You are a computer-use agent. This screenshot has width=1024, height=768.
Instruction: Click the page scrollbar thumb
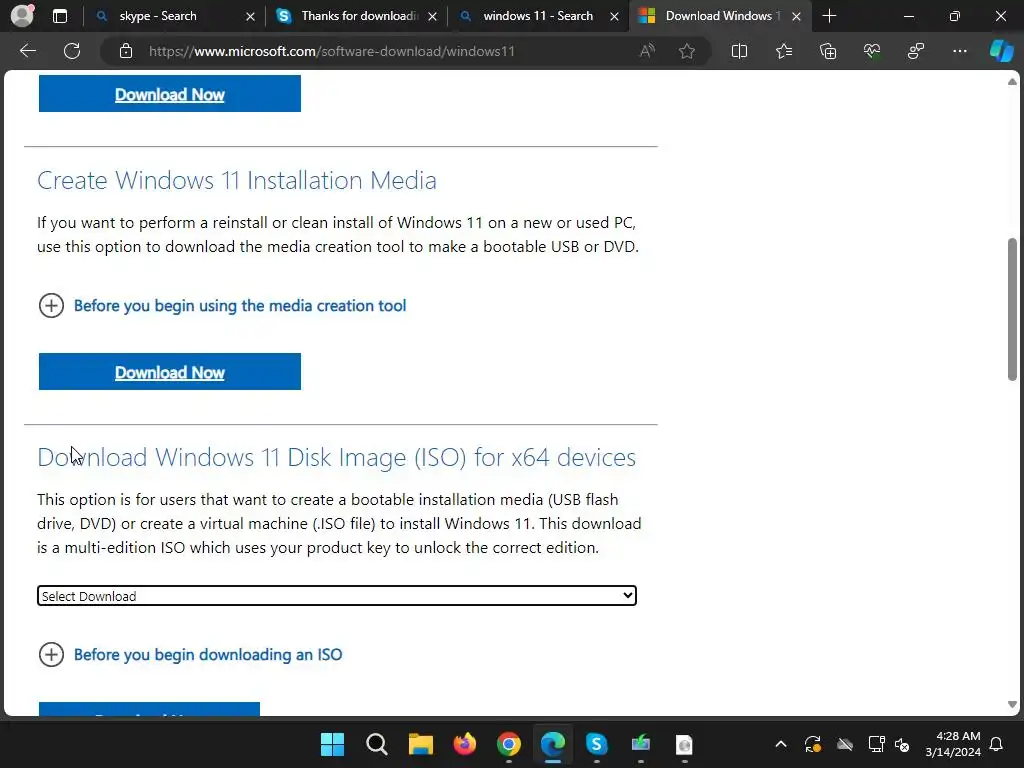(1012, 309)
